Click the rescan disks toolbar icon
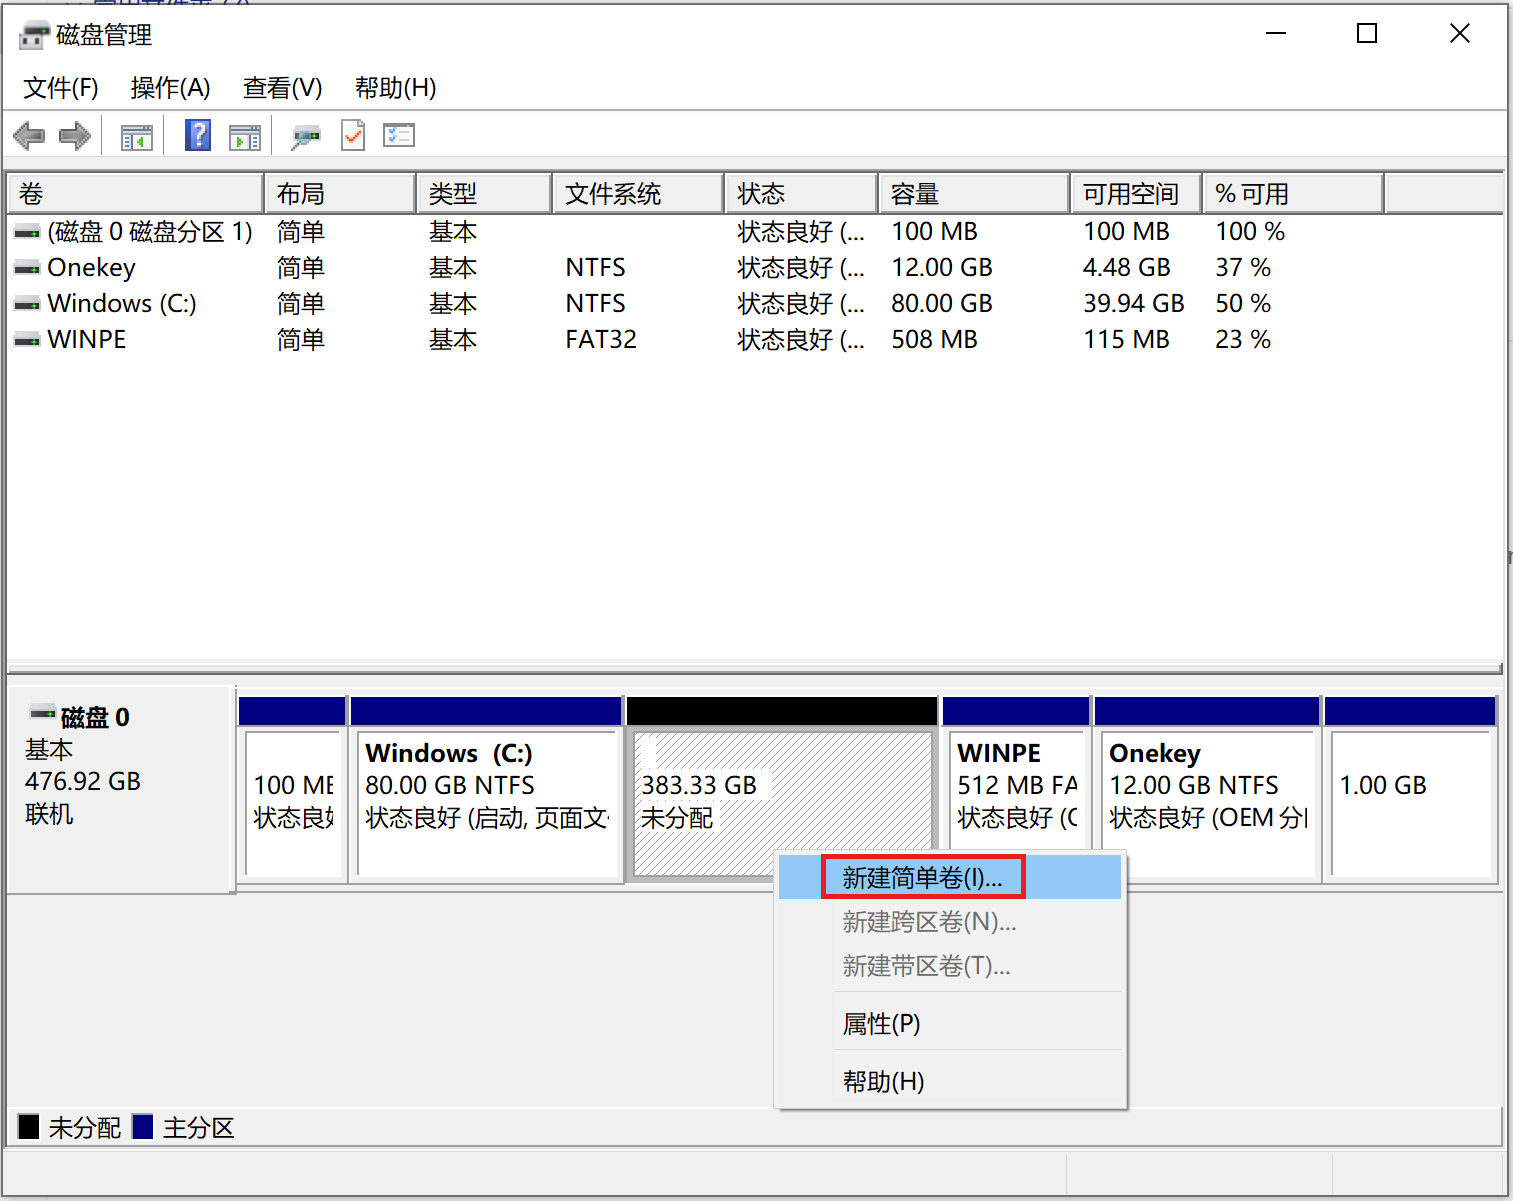 coord(306,137)
